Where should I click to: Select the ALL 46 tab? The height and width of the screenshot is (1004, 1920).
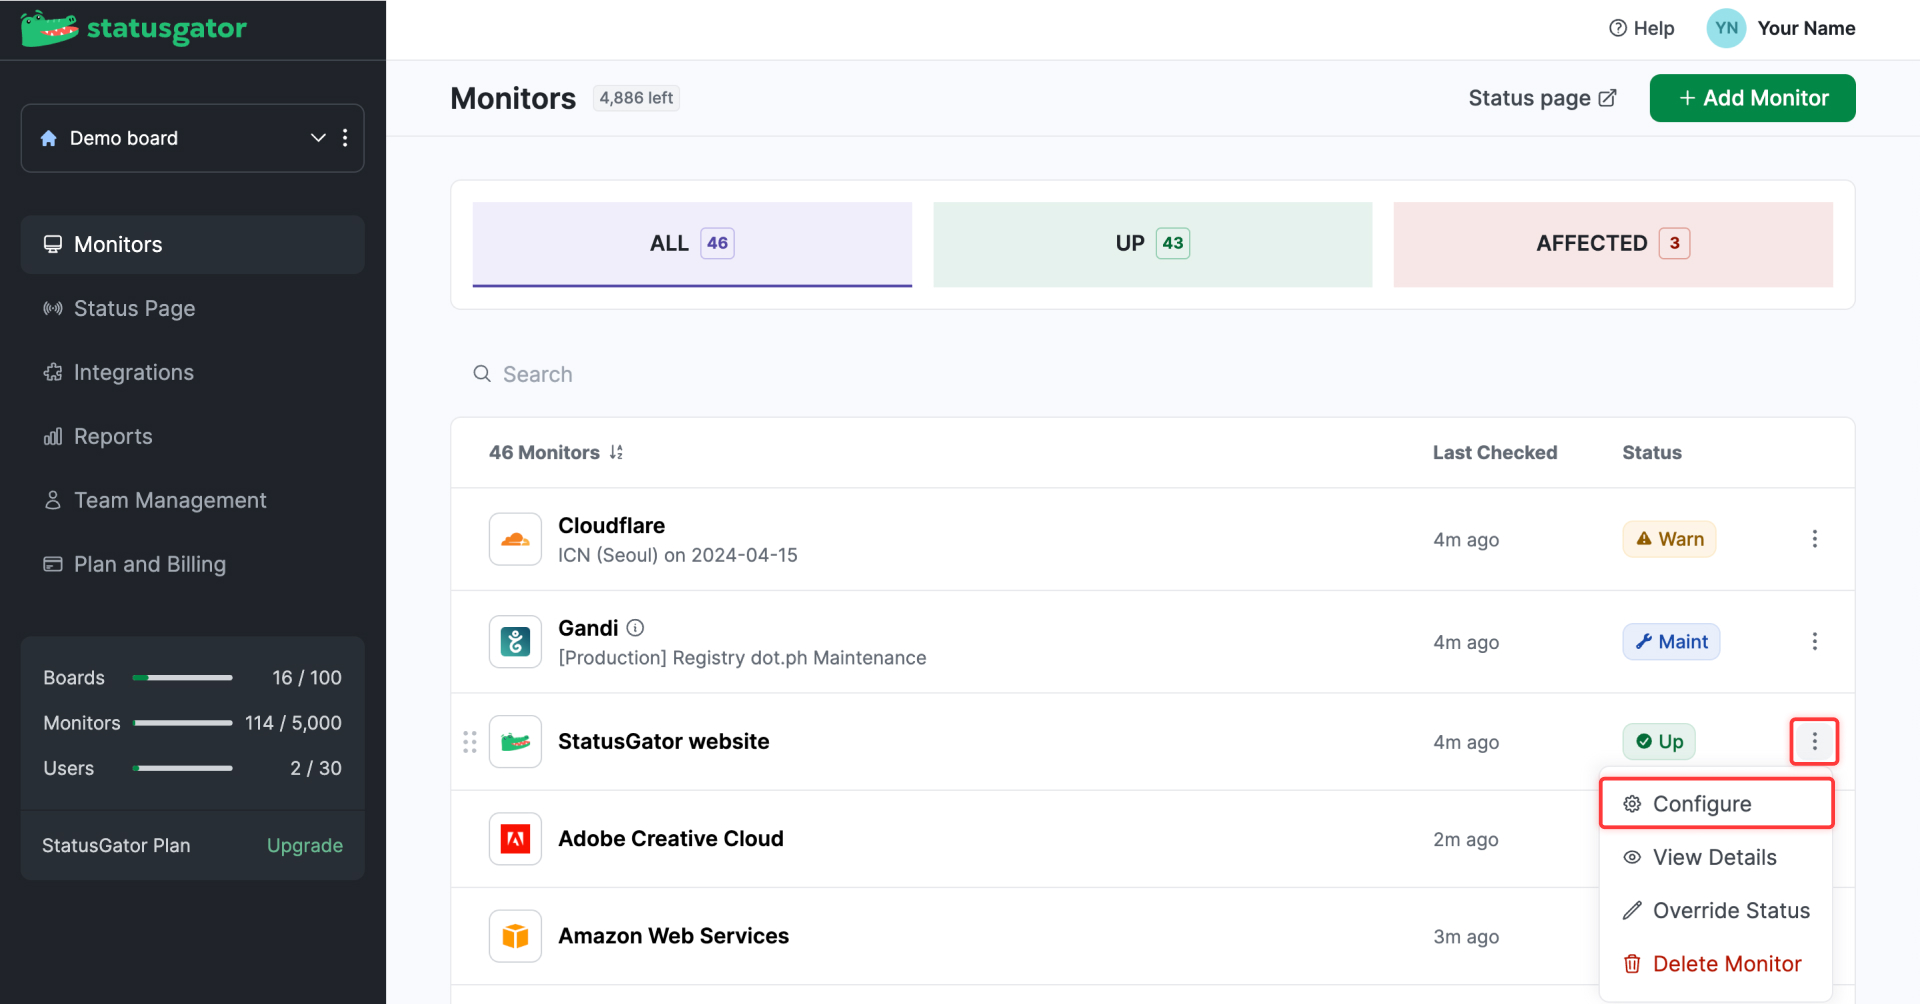pos(692,244)
